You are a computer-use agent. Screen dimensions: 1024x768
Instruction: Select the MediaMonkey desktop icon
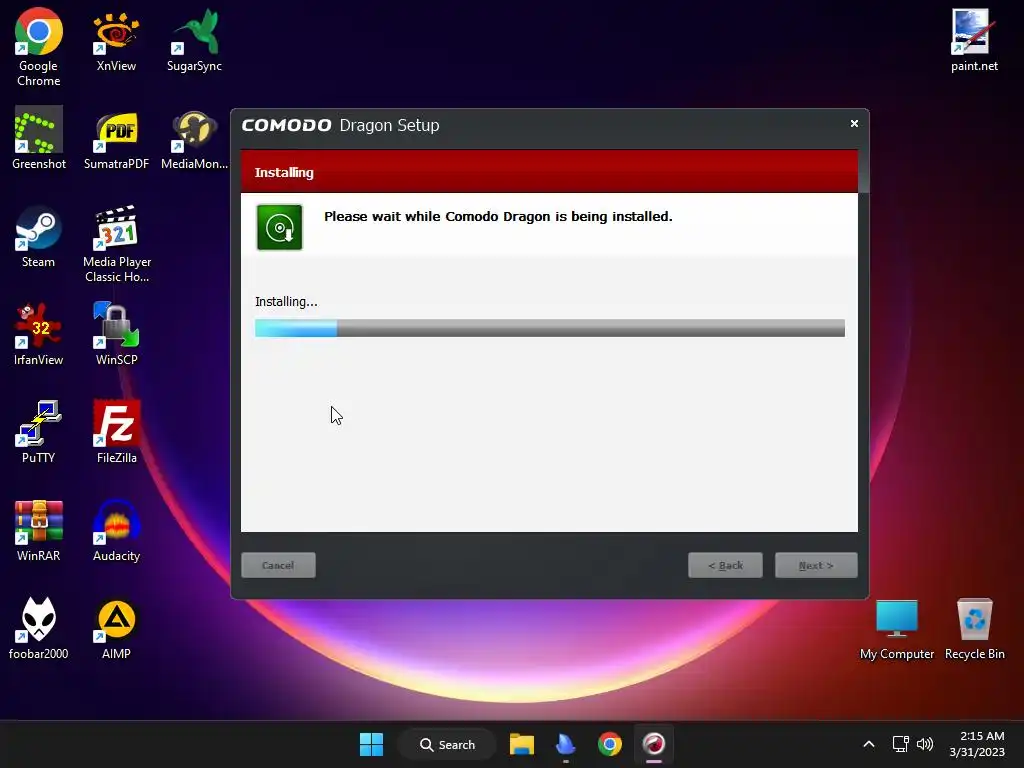tap(194, 138)
